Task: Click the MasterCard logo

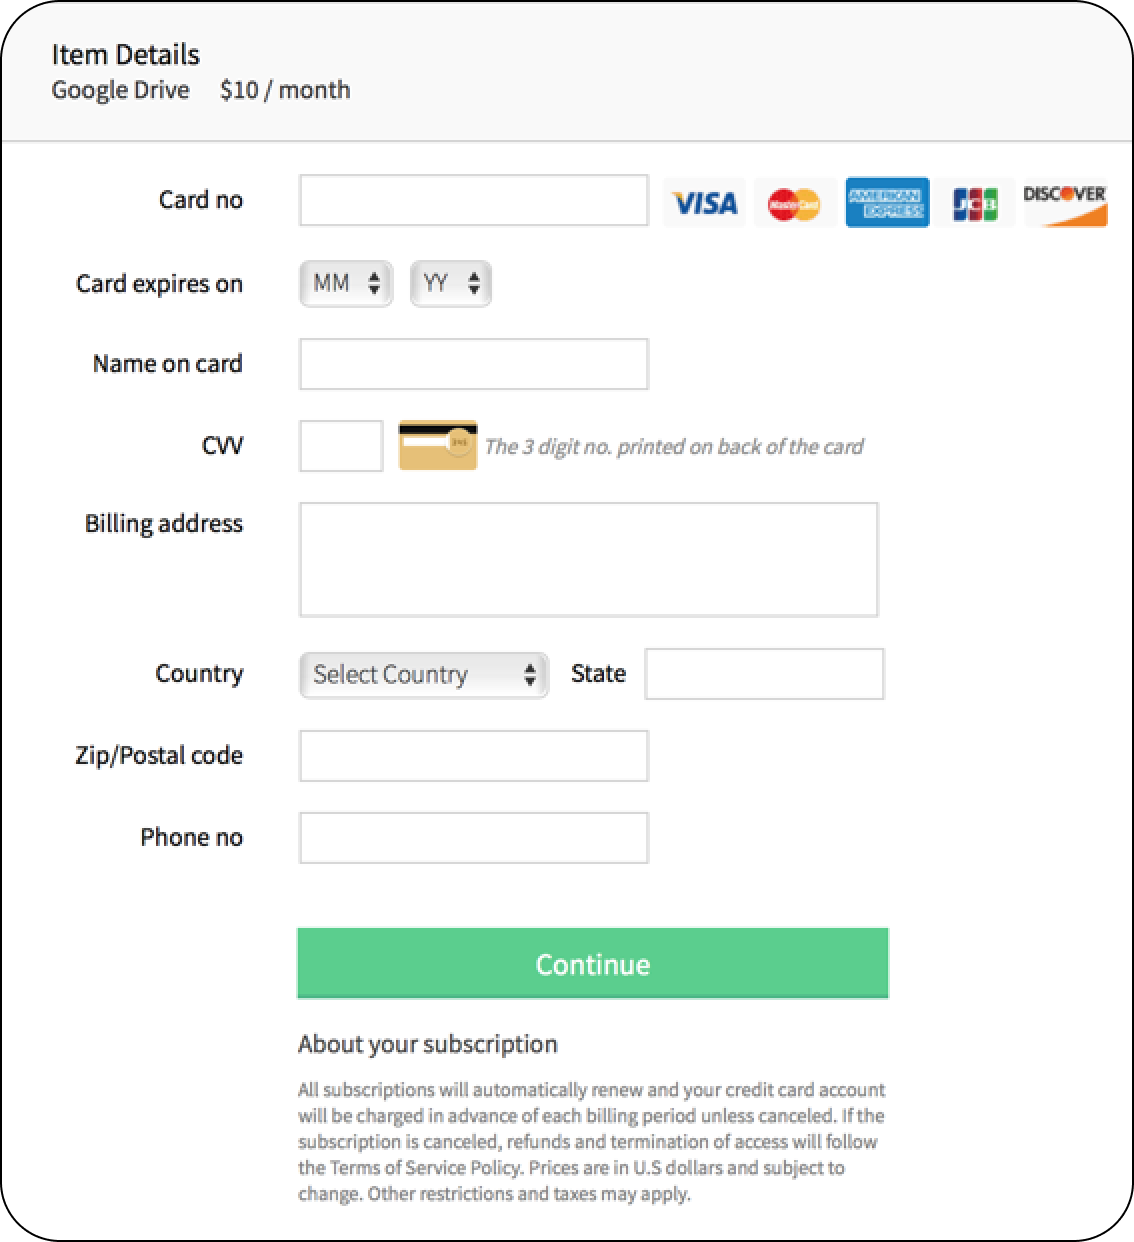Action: tap(794, 203)
